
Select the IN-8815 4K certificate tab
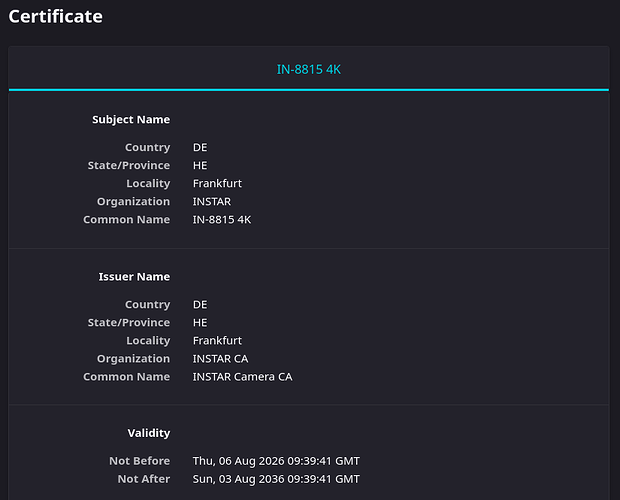308,69
